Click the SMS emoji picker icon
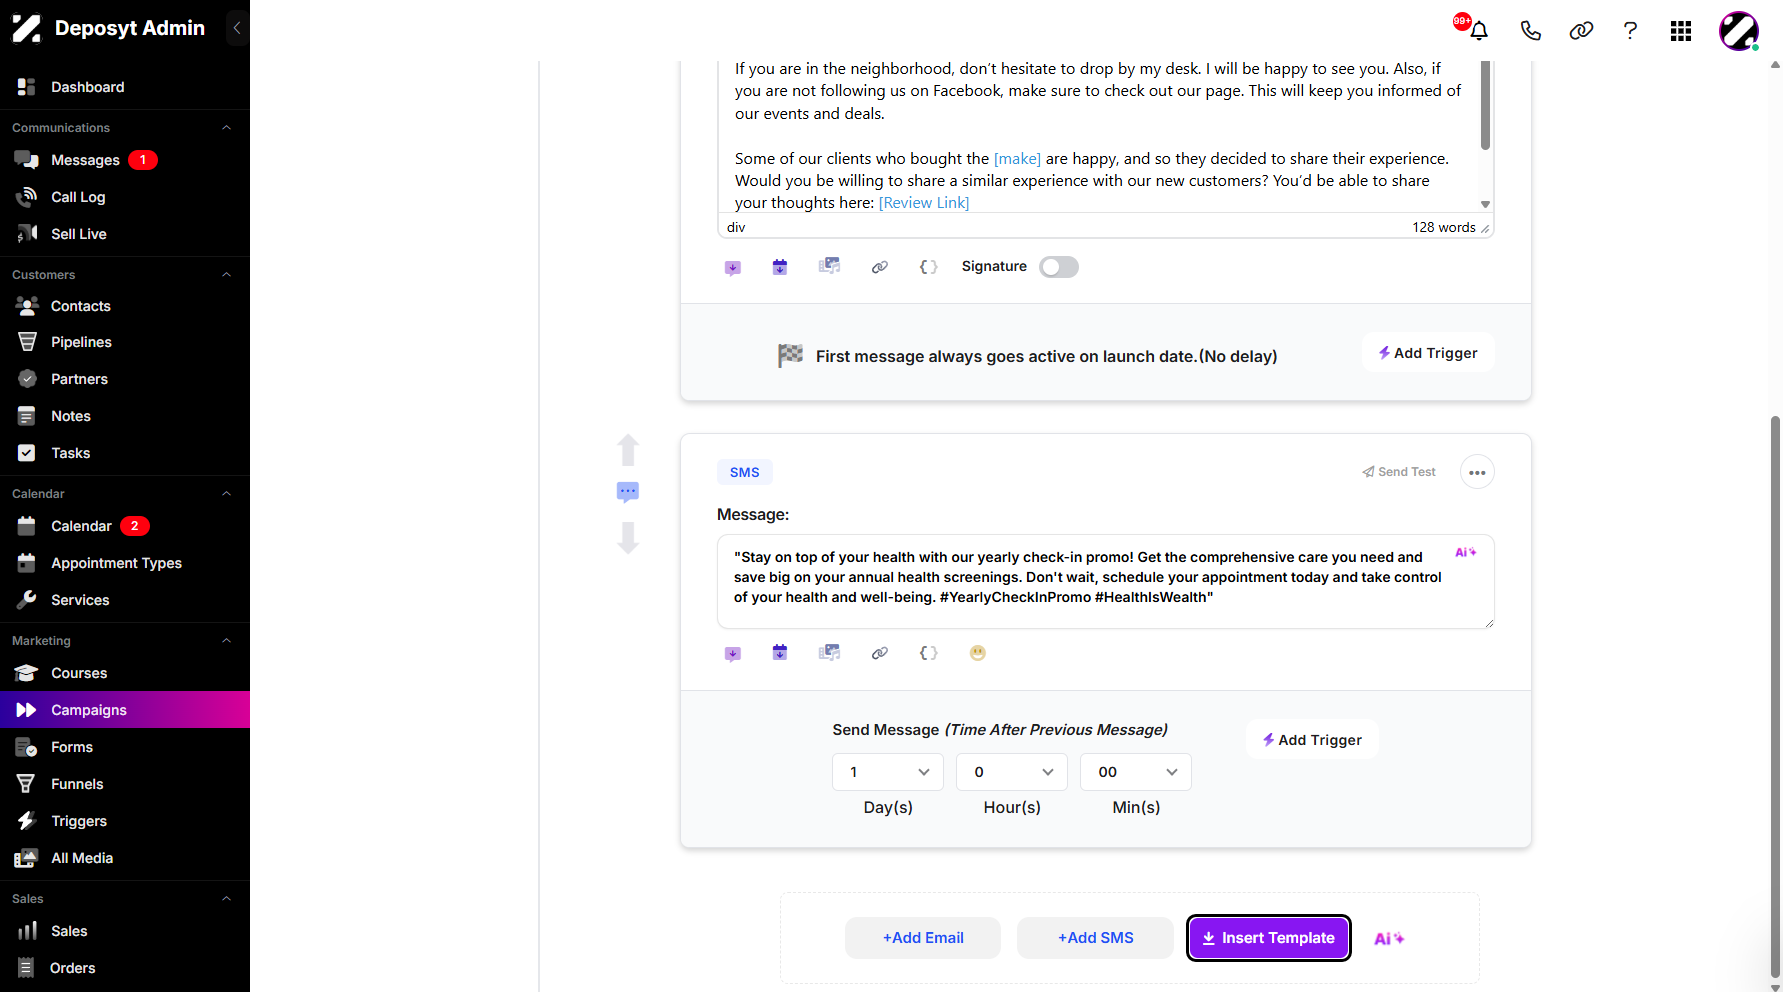Viewport: 1783px width, 992px height. point(978,653)
